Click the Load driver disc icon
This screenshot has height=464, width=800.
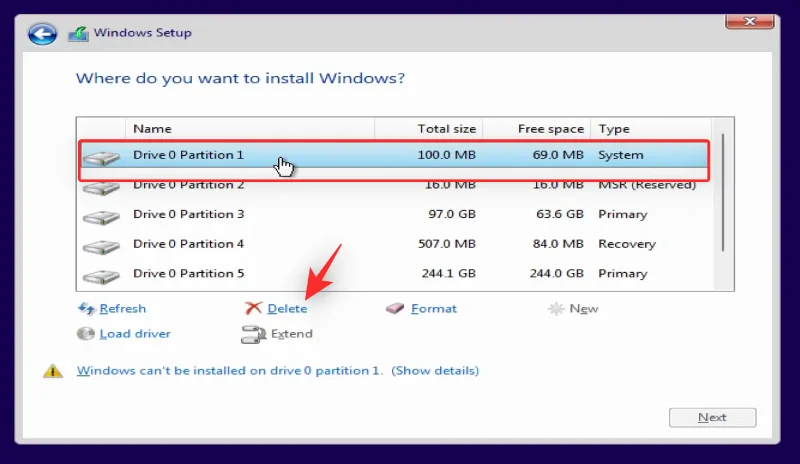click(x=86, y=333)
